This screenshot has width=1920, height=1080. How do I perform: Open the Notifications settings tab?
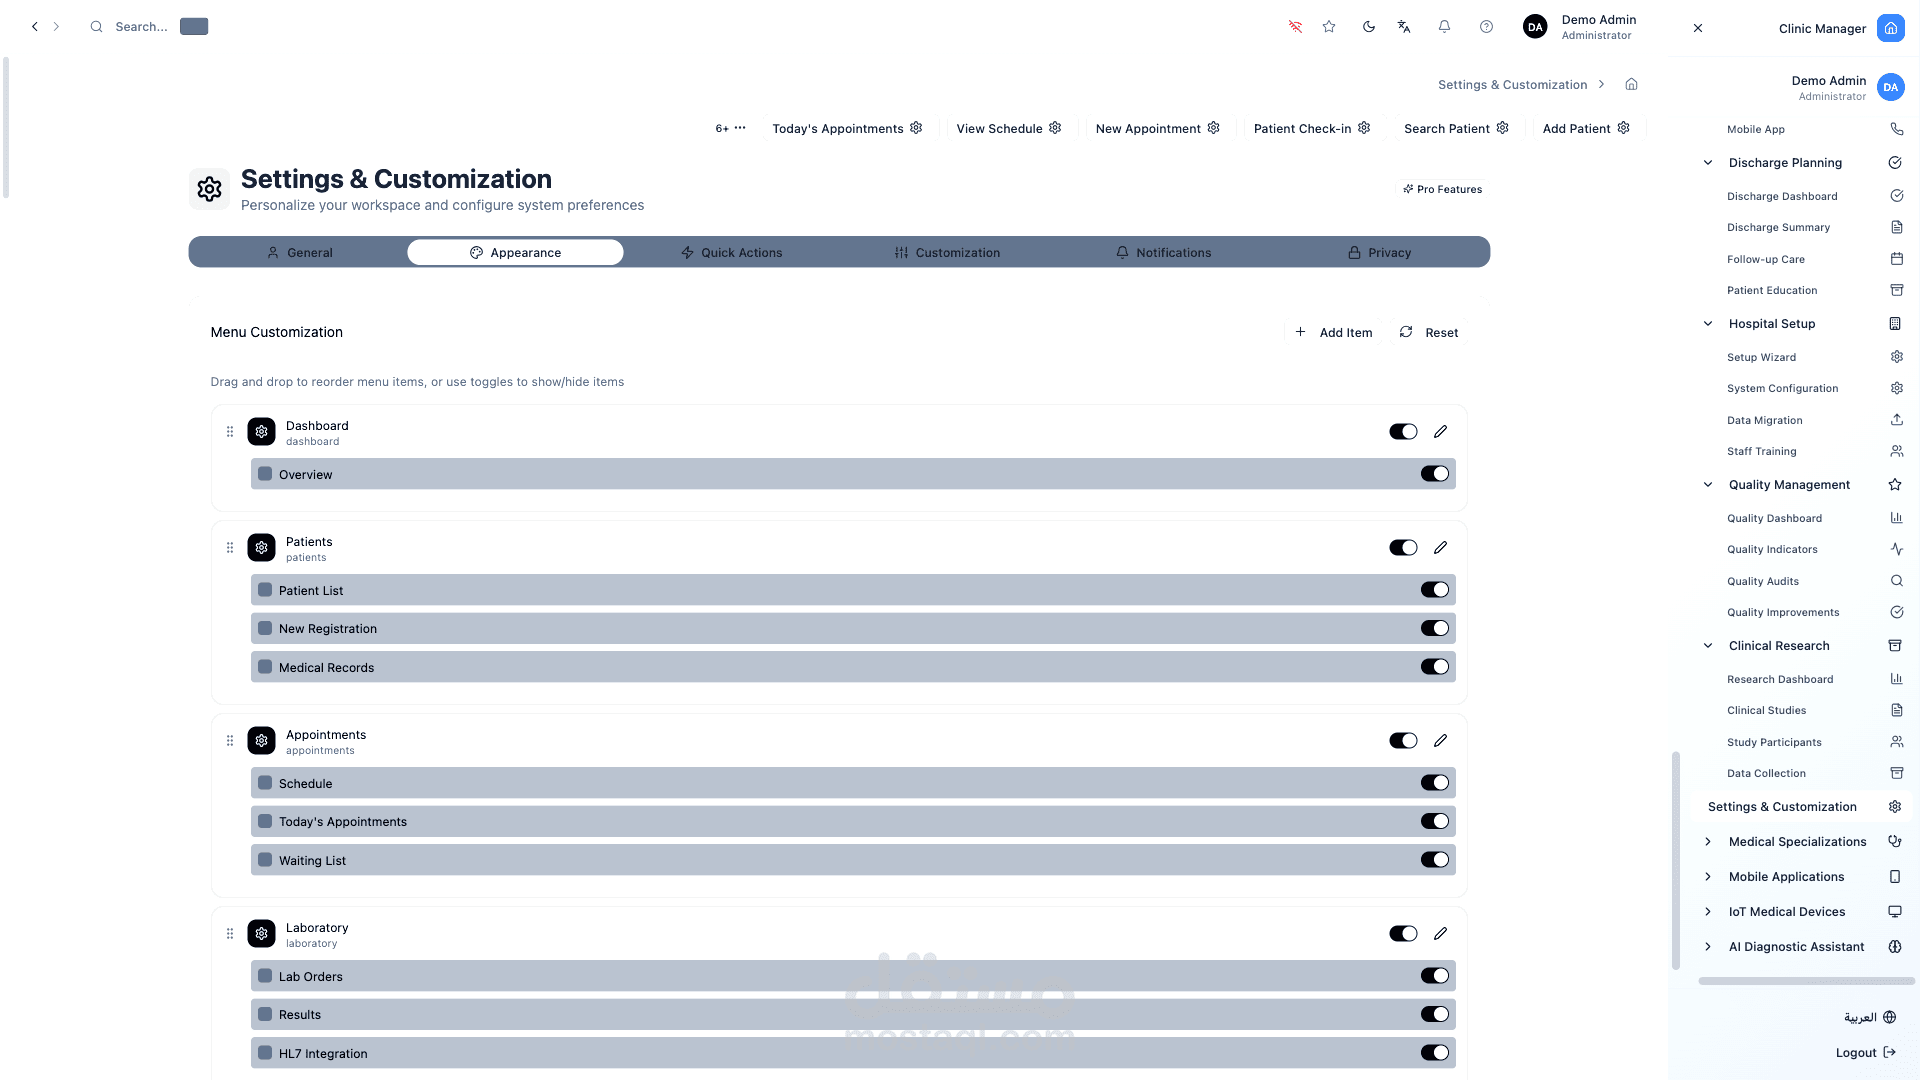click(x=1163, y=253)
